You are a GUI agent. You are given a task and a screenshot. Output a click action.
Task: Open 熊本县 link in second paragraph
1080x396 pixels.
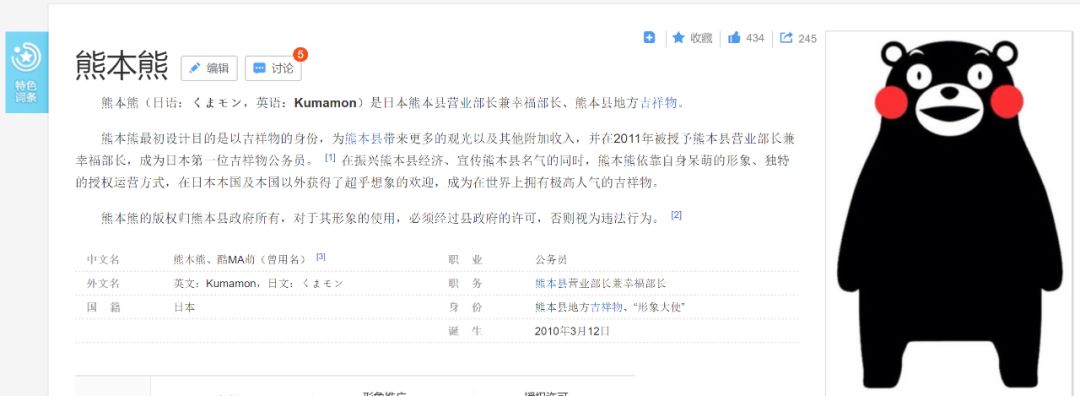364,138
